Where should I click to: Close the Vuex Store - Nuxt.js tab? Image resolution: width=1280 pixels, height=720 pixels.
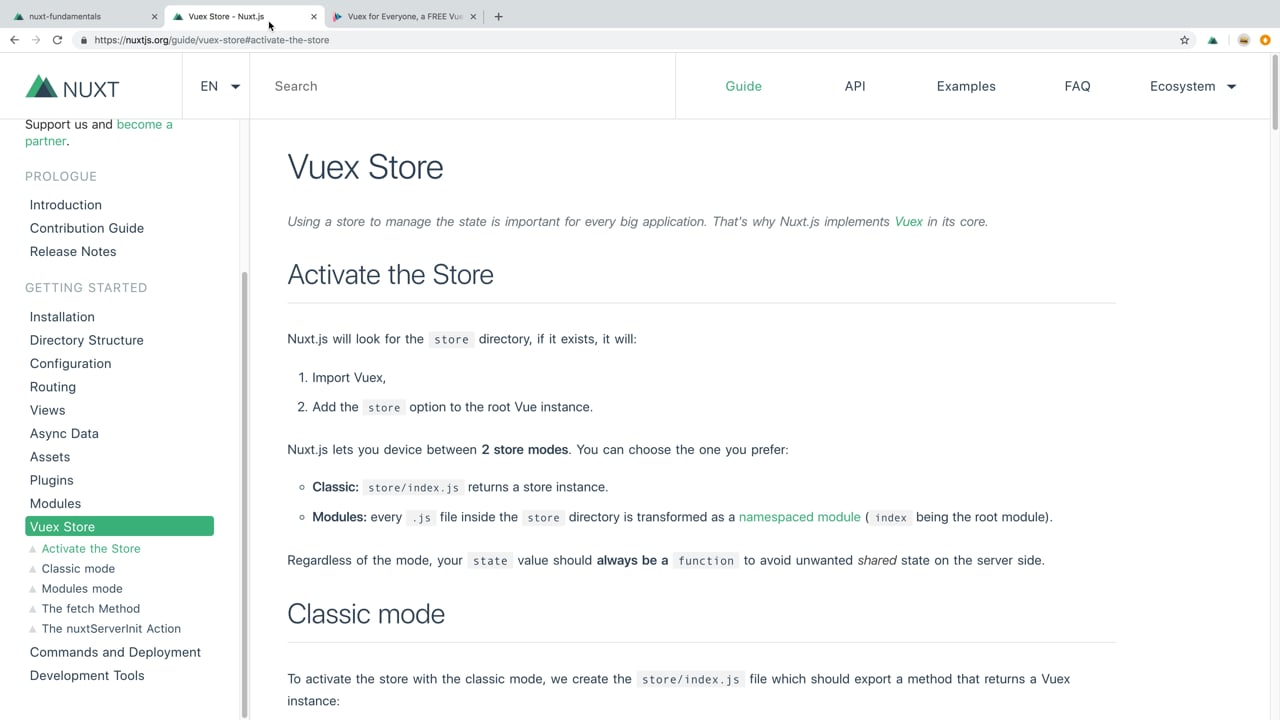point(314,17)
